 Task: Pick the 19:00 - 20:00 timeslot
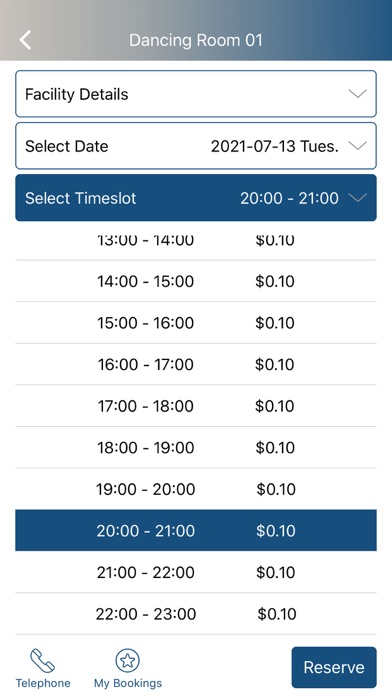pyautogui.click(x=196, y=489)
